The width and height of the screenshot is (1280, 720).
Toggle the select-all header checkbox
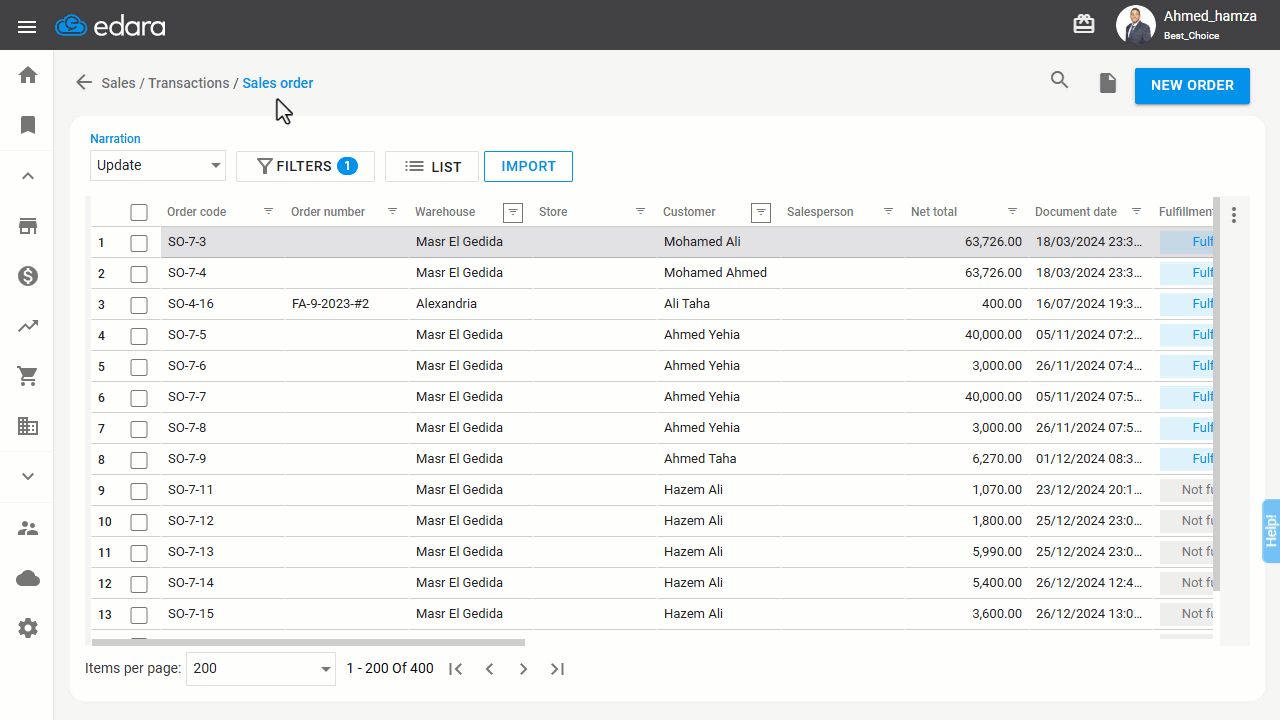point(139,212)
